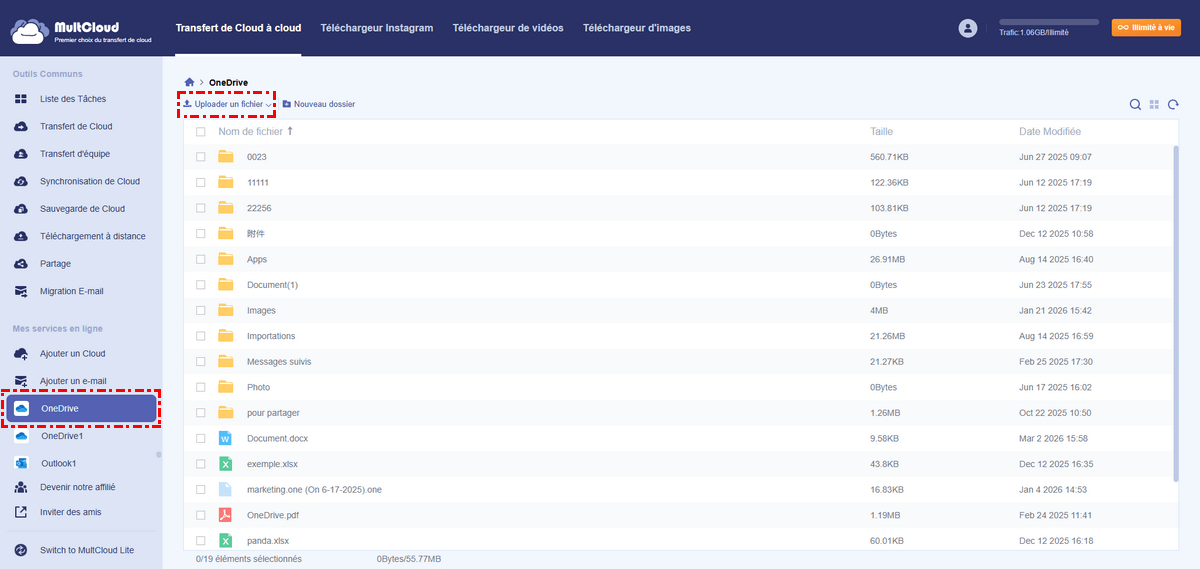Open the pour partager folder
The width and height of the screenshot is (1200, 569).
pyautogui.click(x=273, y=413)
